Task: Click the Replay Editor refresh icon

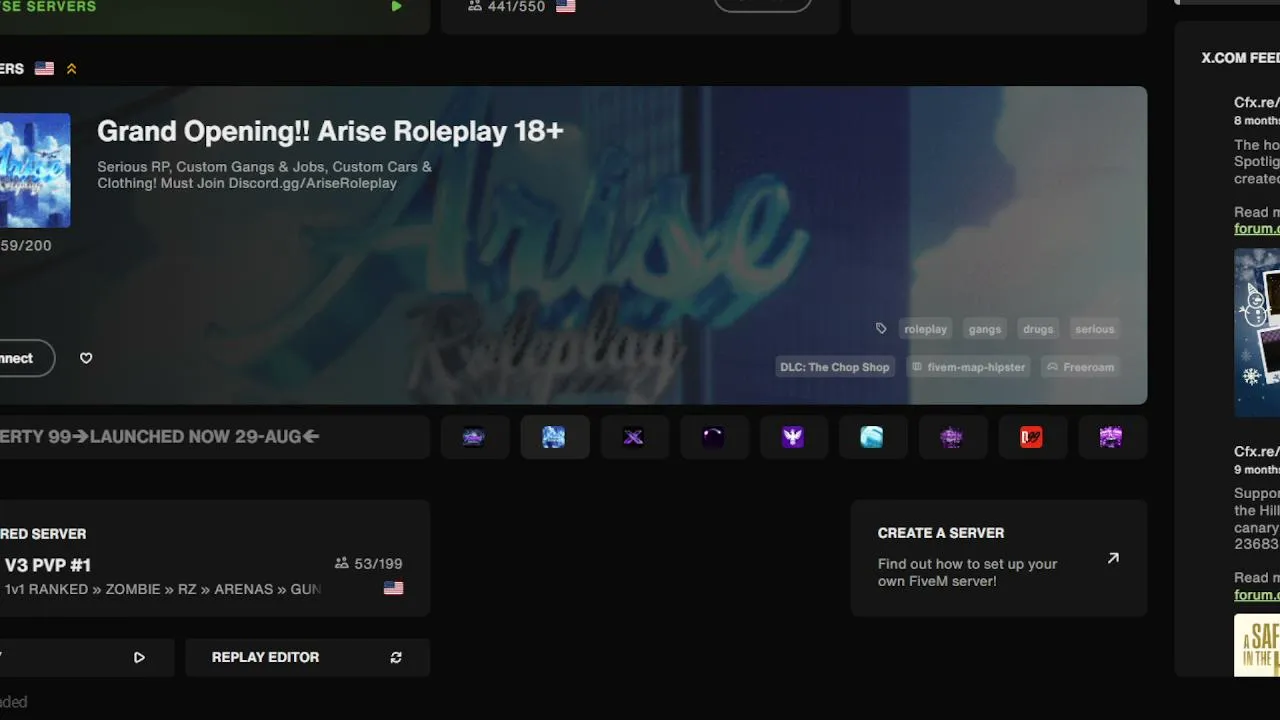Action: point(396,657)
